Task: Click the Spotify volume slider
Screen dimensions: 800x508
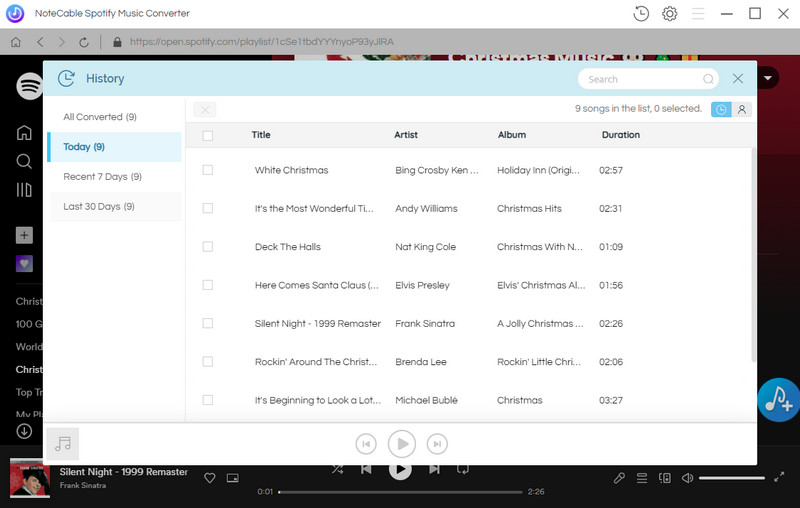Action: (731, 479)
